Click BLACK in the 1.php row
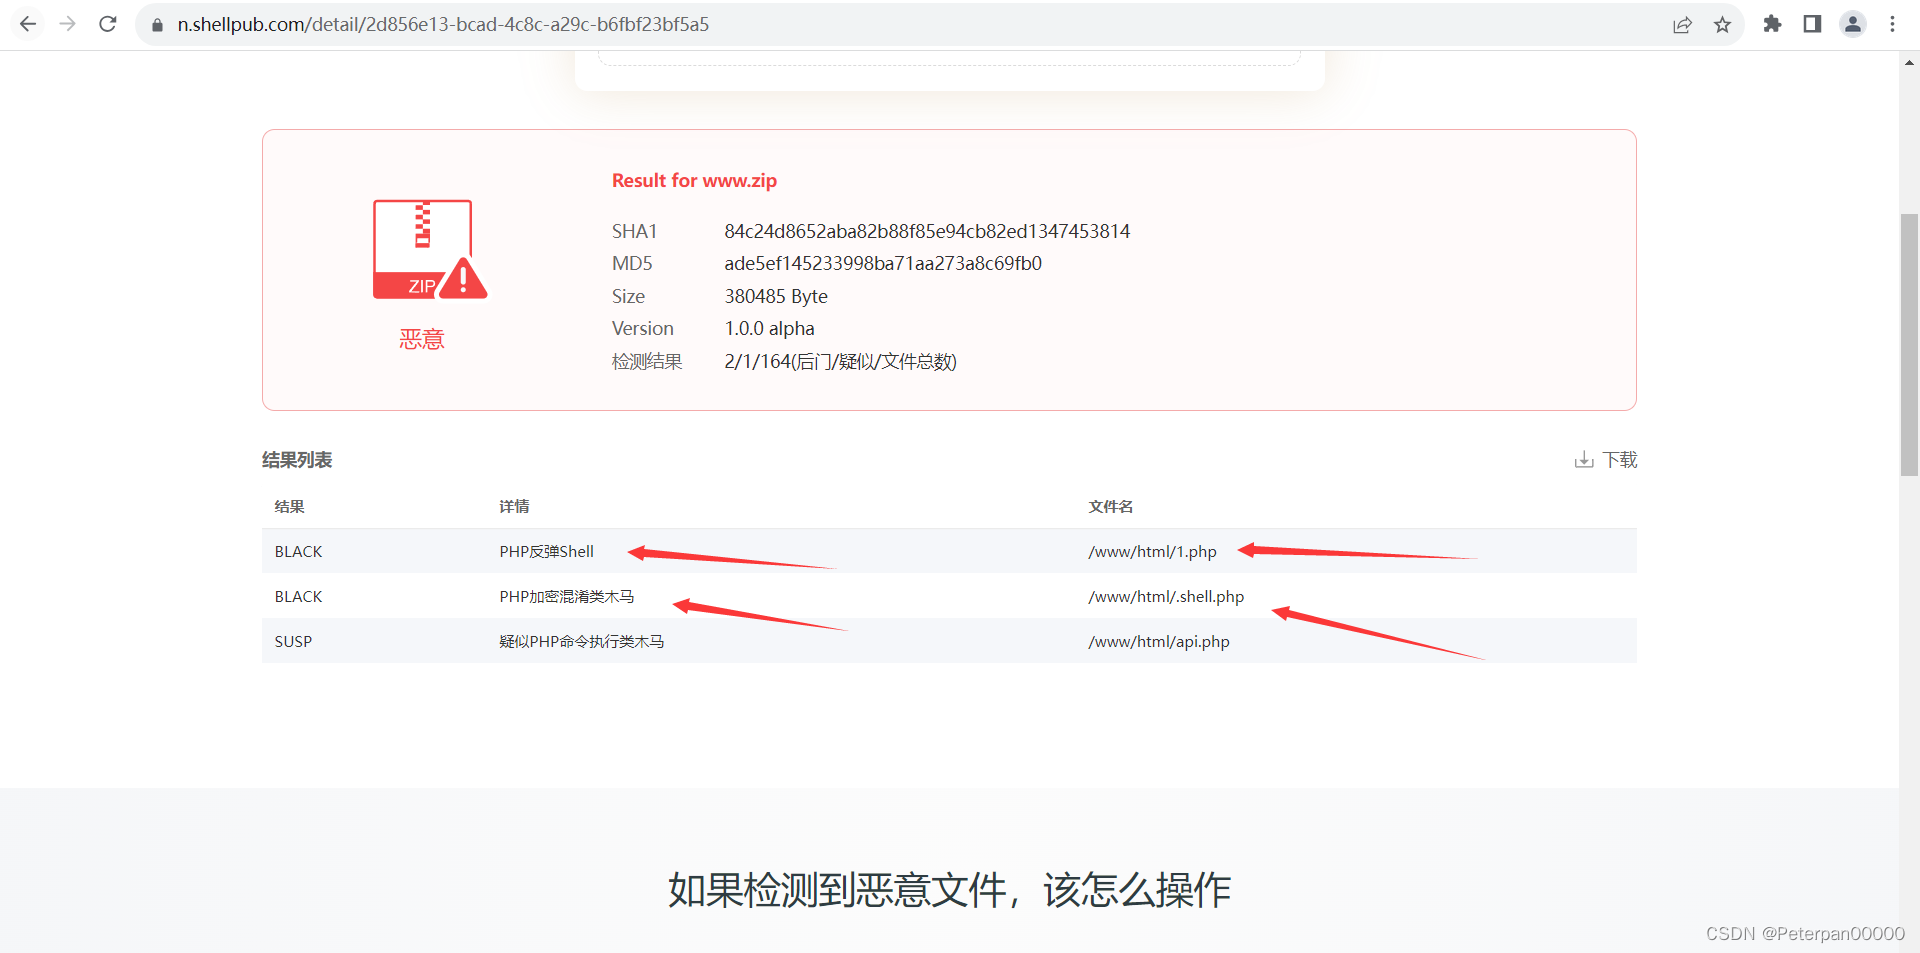Screen dimensions: 1920x953 coord(298,551)
